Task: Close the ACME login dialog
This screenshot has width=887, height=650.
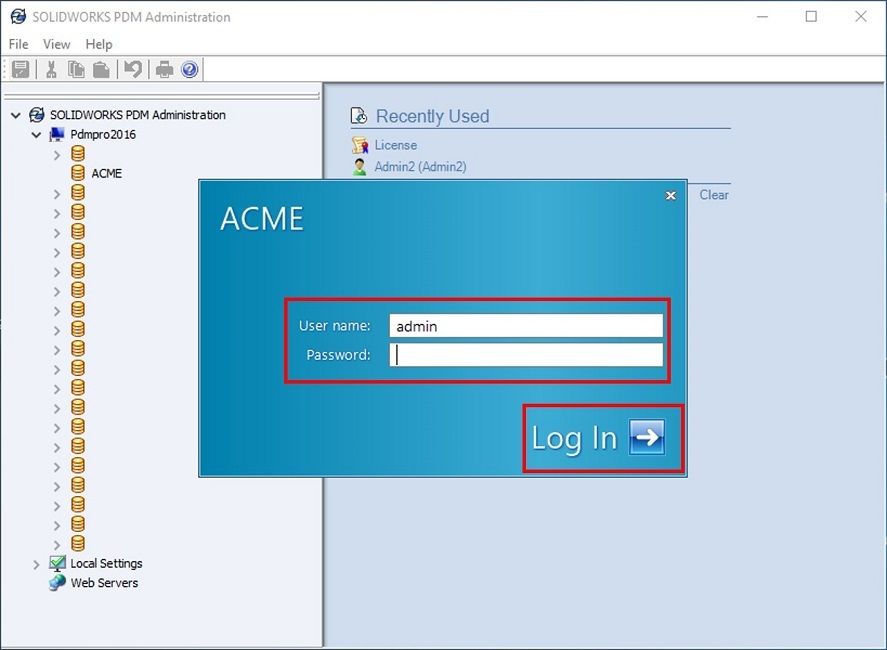Action: point(671,196)
